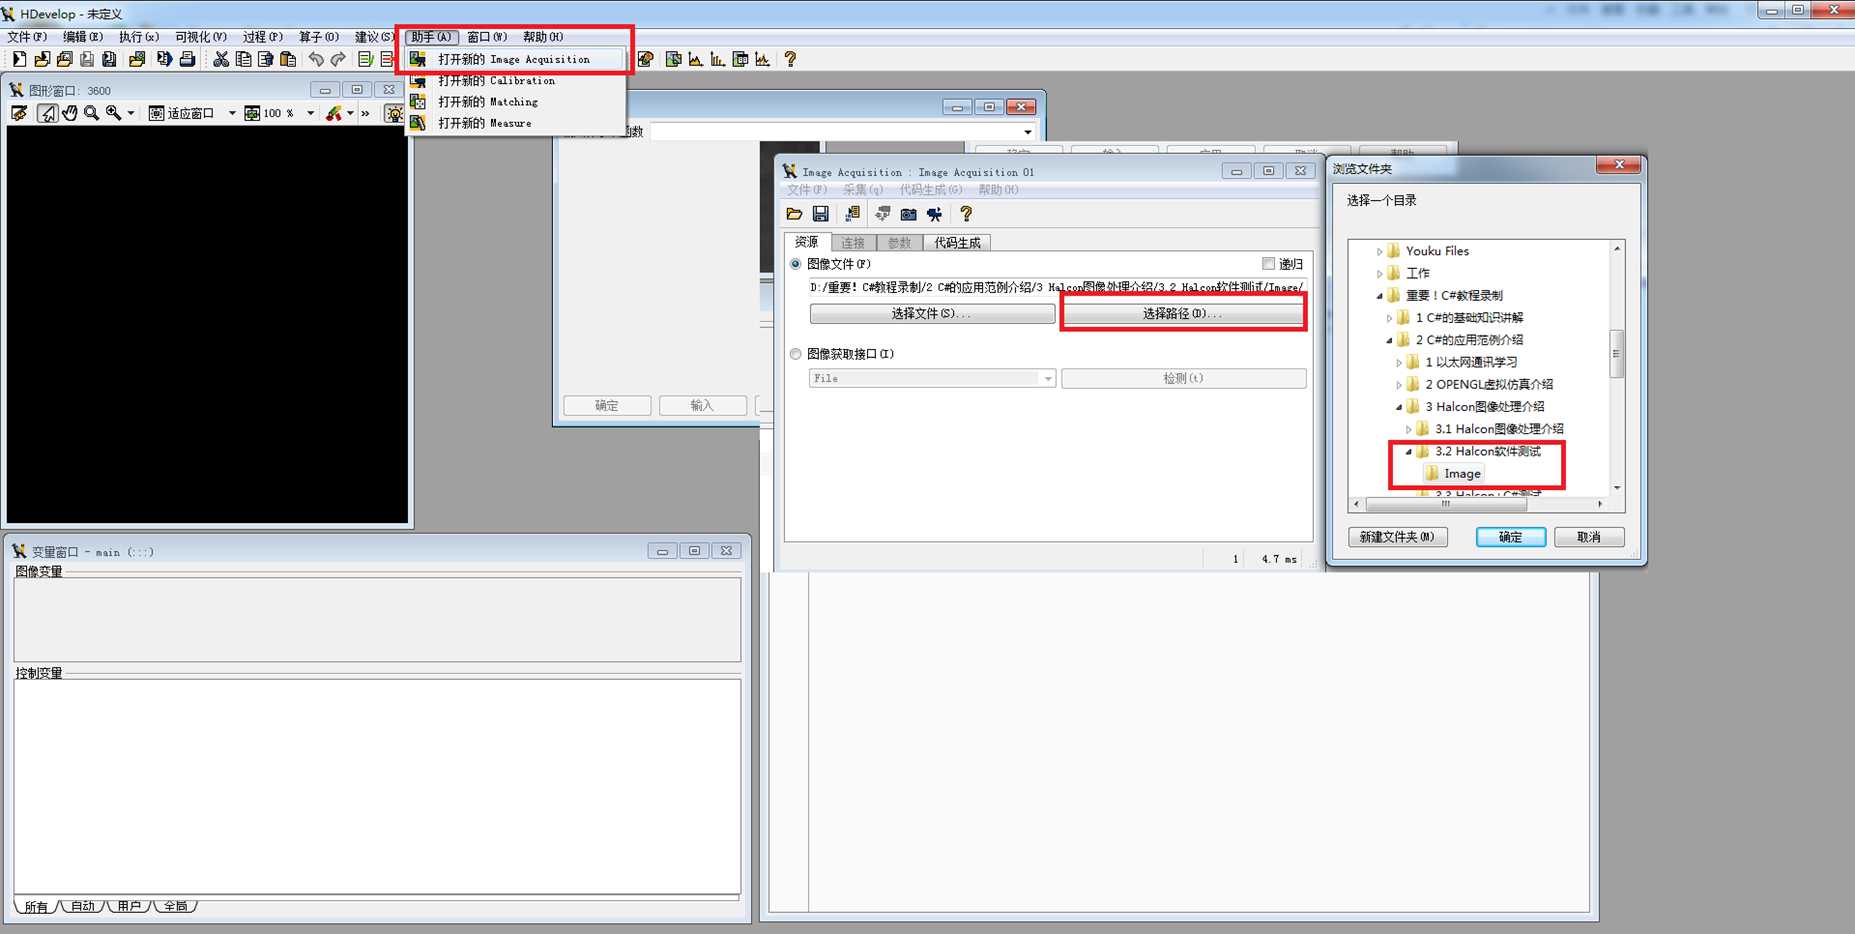Open the File interface combo box
This screenshot has height=934, width=1855.
[x=932, y=378]
